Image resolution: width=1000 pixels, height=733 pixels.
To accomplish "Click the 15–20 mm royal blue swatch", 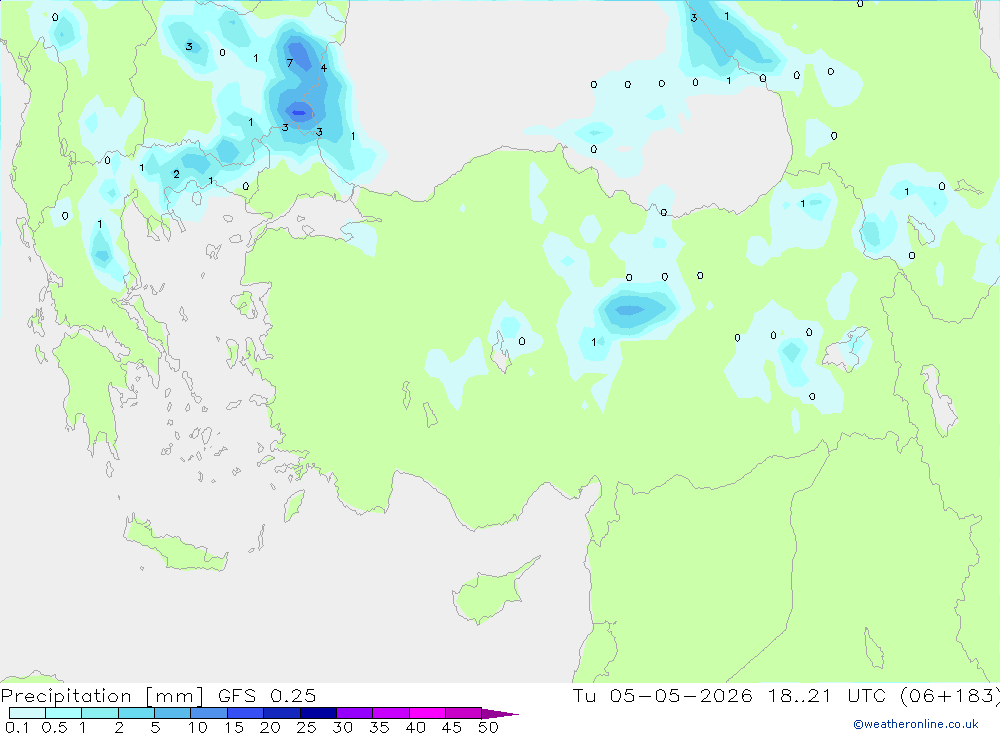I will [245, 713].
